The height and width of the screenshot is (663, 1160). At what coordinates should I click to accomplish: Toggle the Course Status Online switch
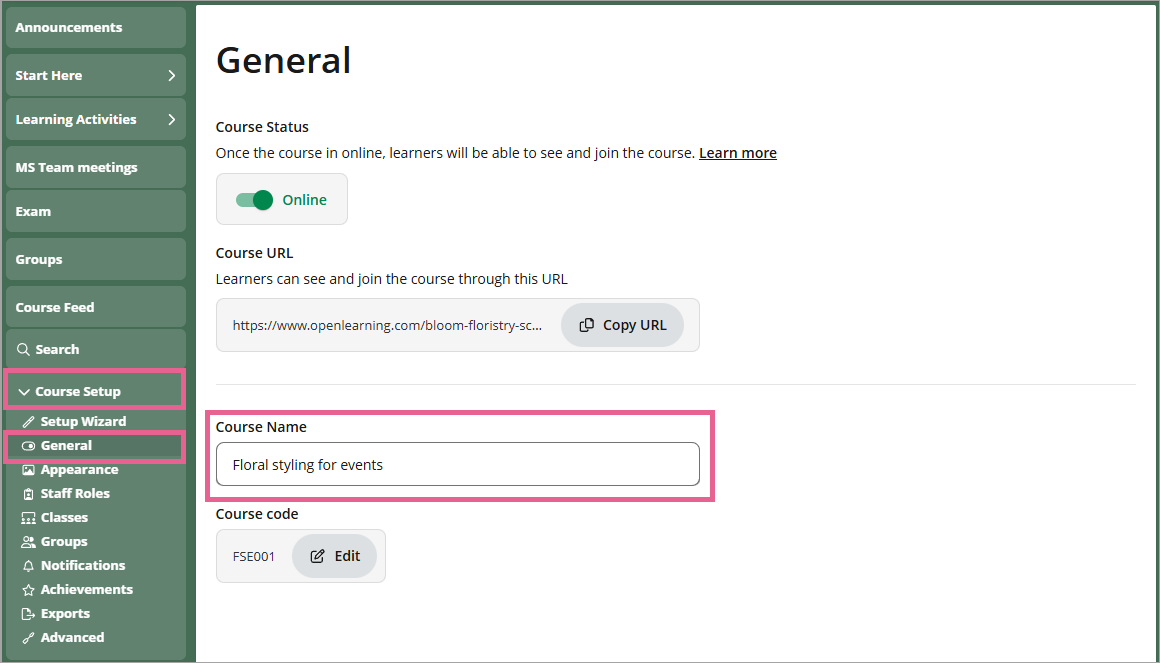[255, 200]
